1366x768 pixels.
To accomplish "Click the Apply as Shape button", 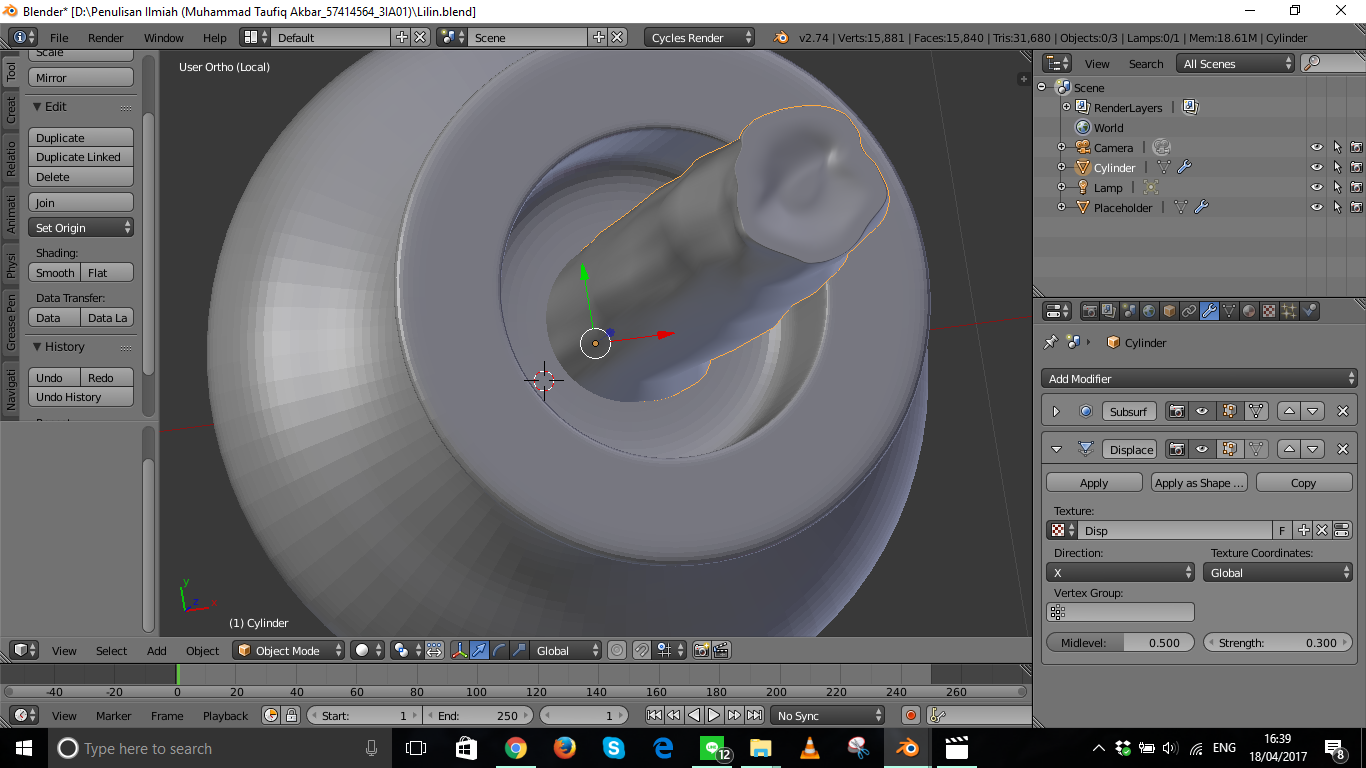I will (x=1199, y=482).
